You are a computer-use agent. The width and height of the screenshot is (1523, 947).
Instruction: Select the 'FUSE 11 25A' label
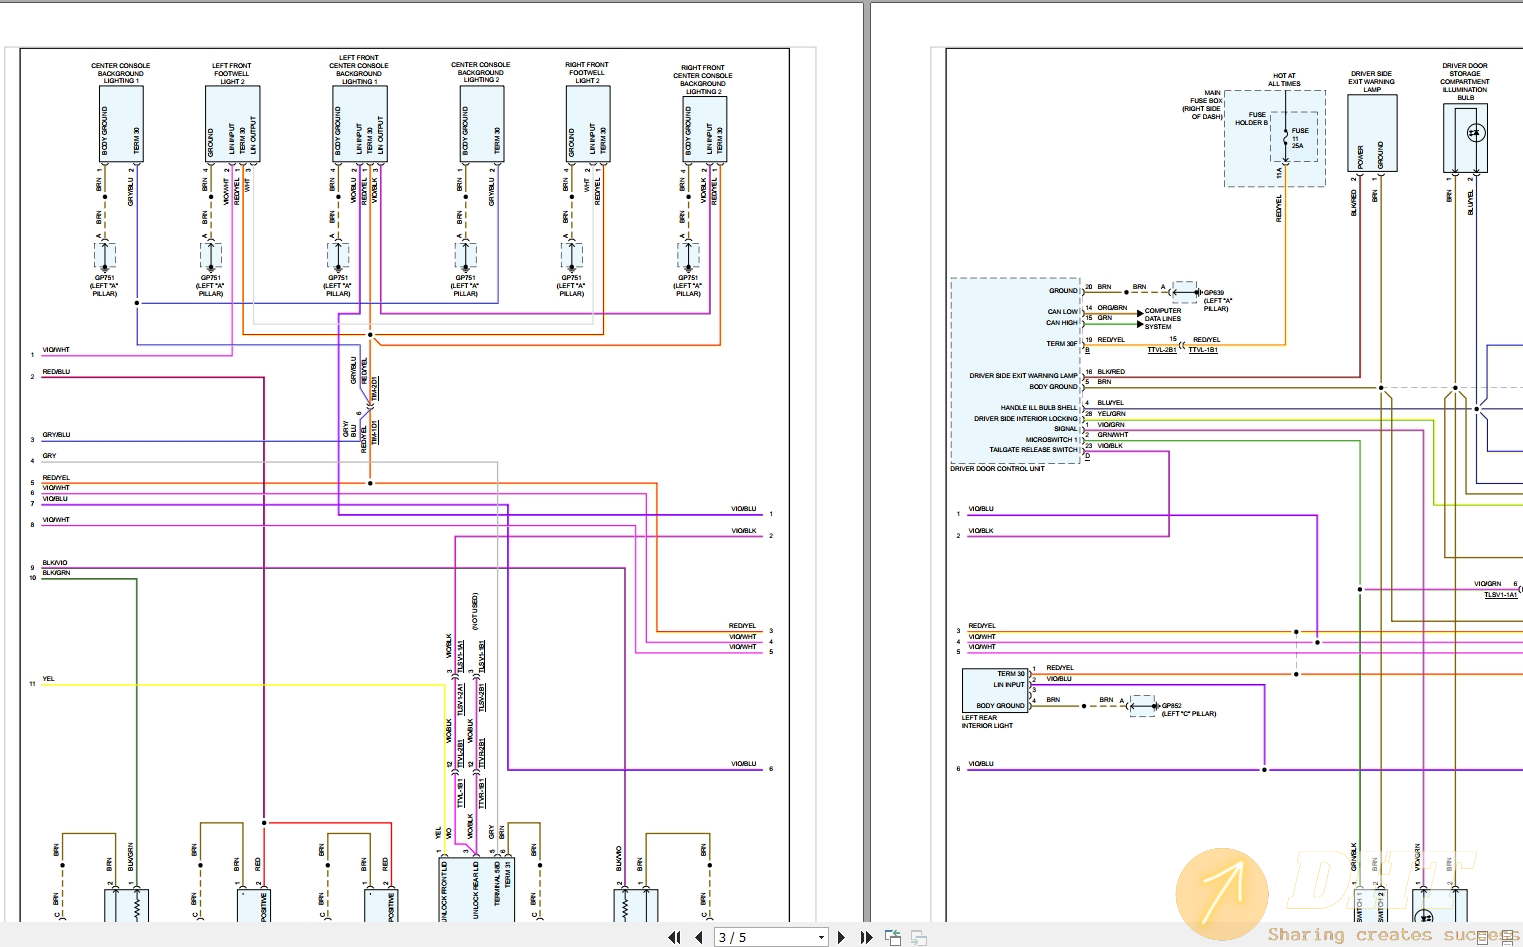coord(1299,138)
